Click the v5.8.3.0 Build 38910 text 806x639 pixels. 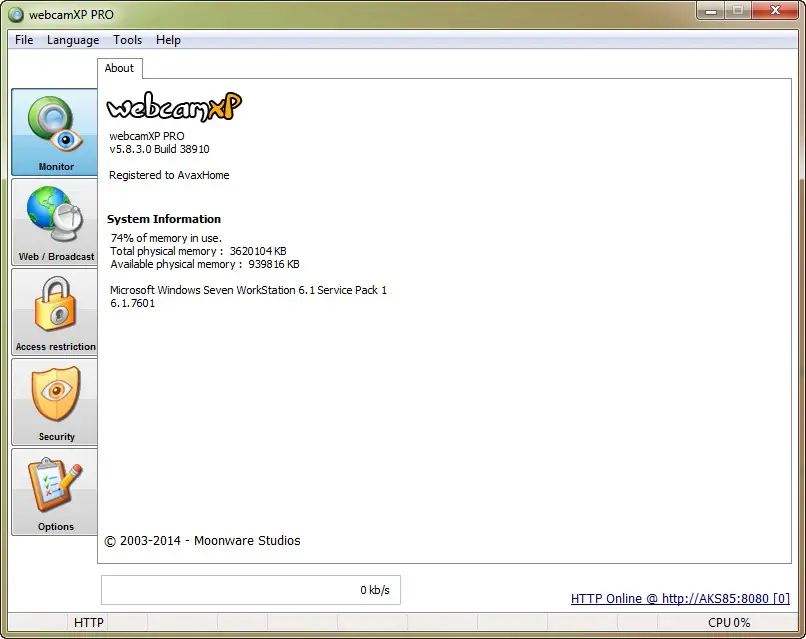[x=159, y=149]
